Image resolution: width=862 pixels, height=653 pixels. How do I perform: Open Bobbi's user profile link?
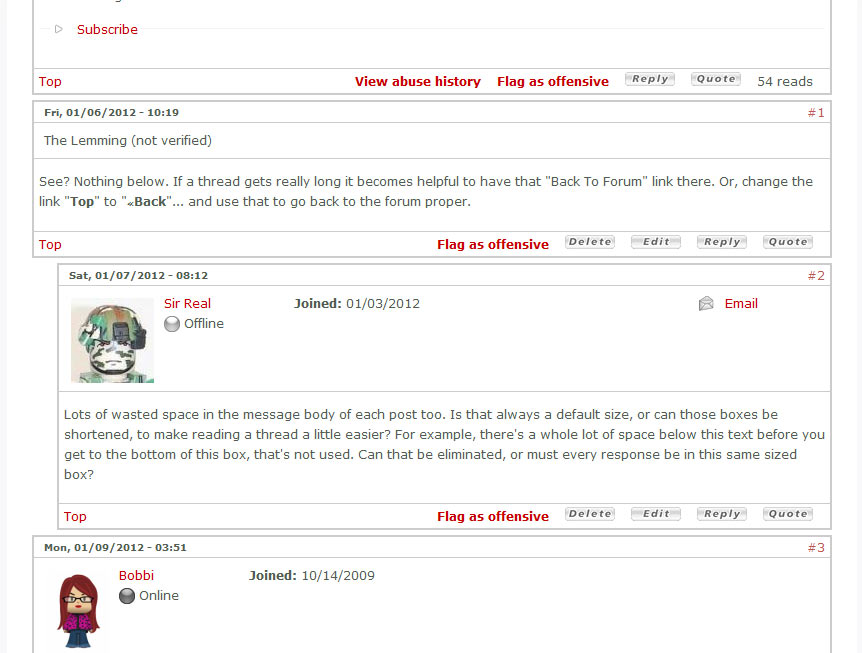click(x=136, y=575)
